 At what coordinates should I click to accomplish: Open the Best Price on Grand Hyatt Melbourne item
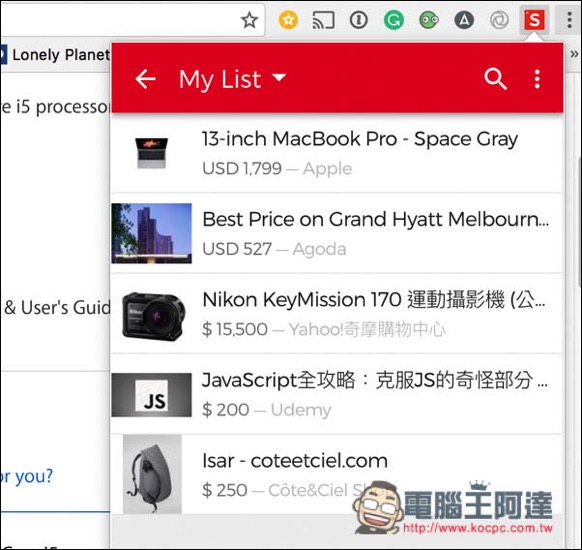click(x=375, y=219)
